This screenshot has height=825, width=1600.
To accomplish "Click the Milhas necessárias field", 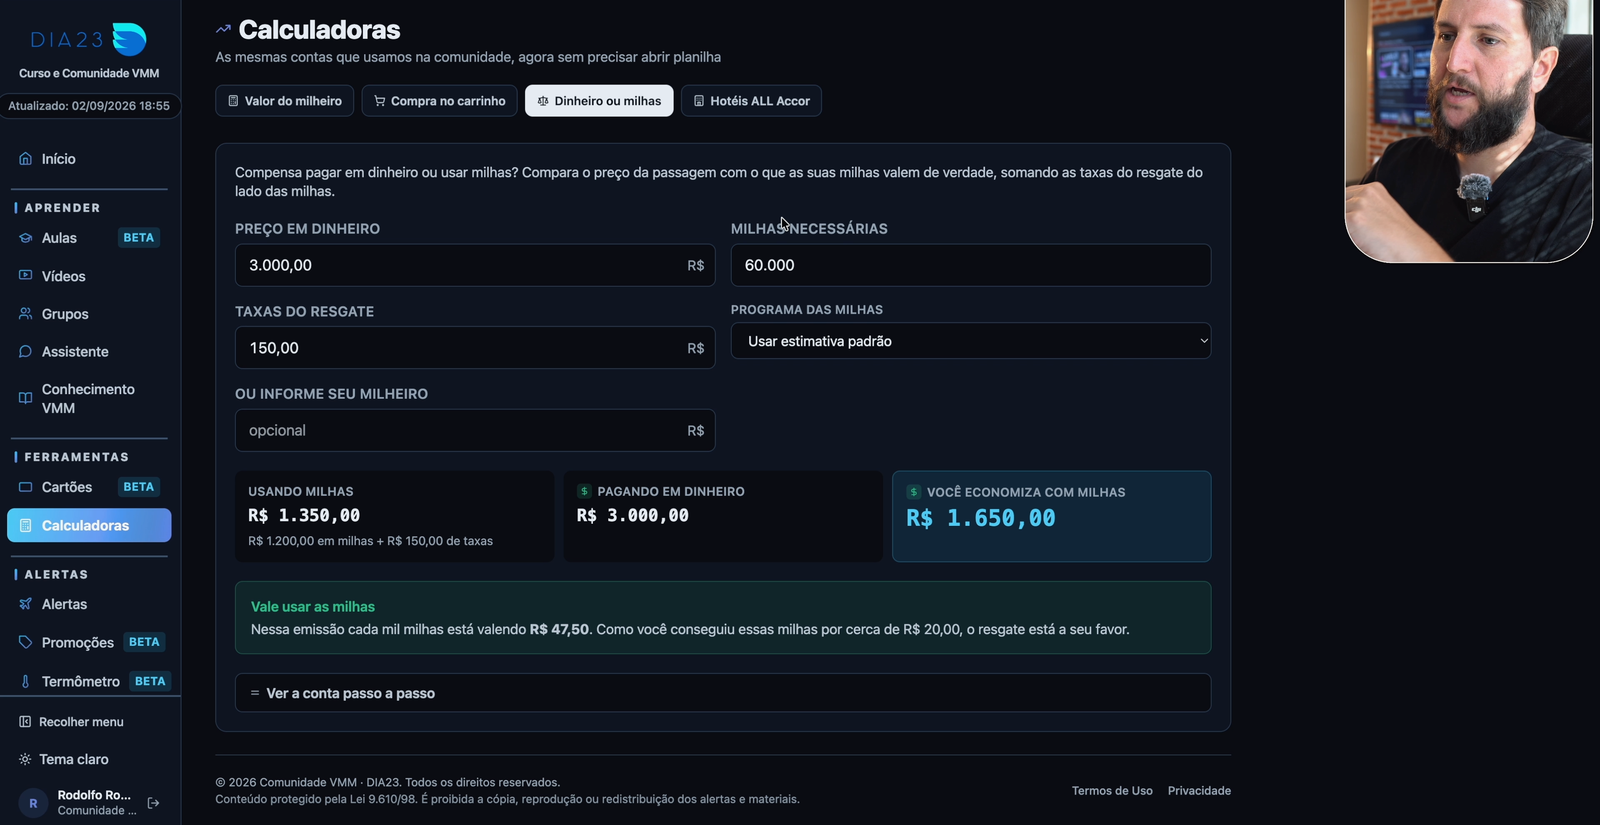I will 971,265.
